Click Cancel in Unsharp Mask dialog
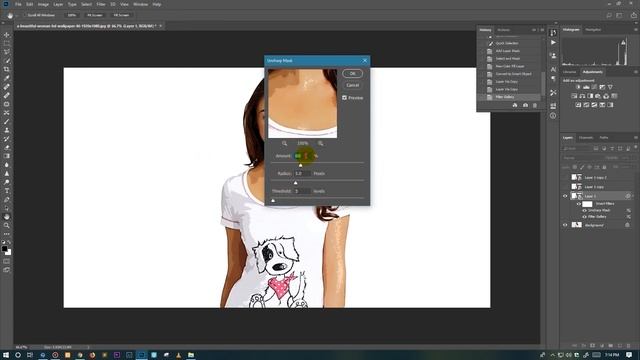The image size is (640, 360). click(x=353, y=85)
